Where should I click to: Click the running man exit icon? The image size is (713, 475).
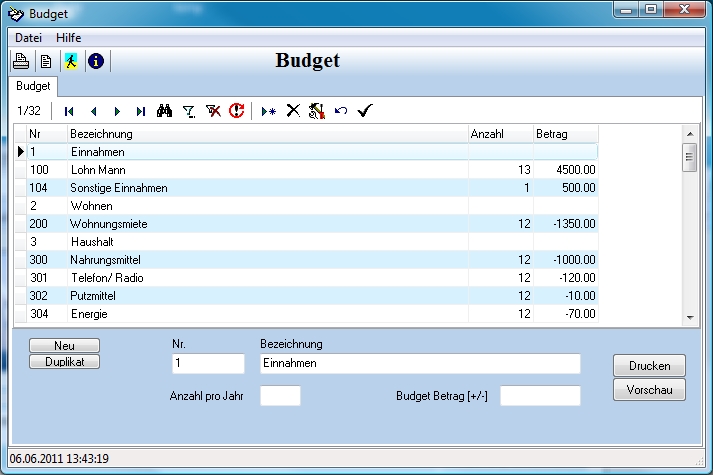click(71, 61)
